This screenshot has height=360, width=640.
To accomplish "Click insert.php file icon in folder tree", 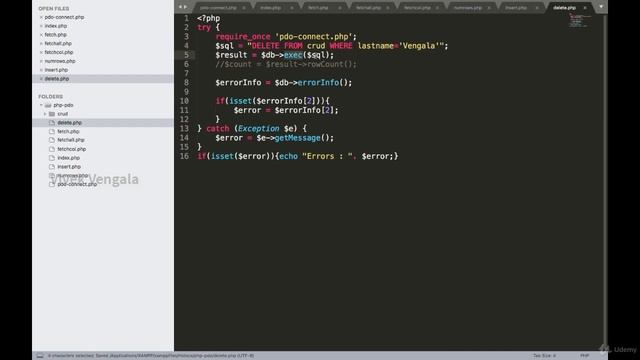I will (52, 167).
